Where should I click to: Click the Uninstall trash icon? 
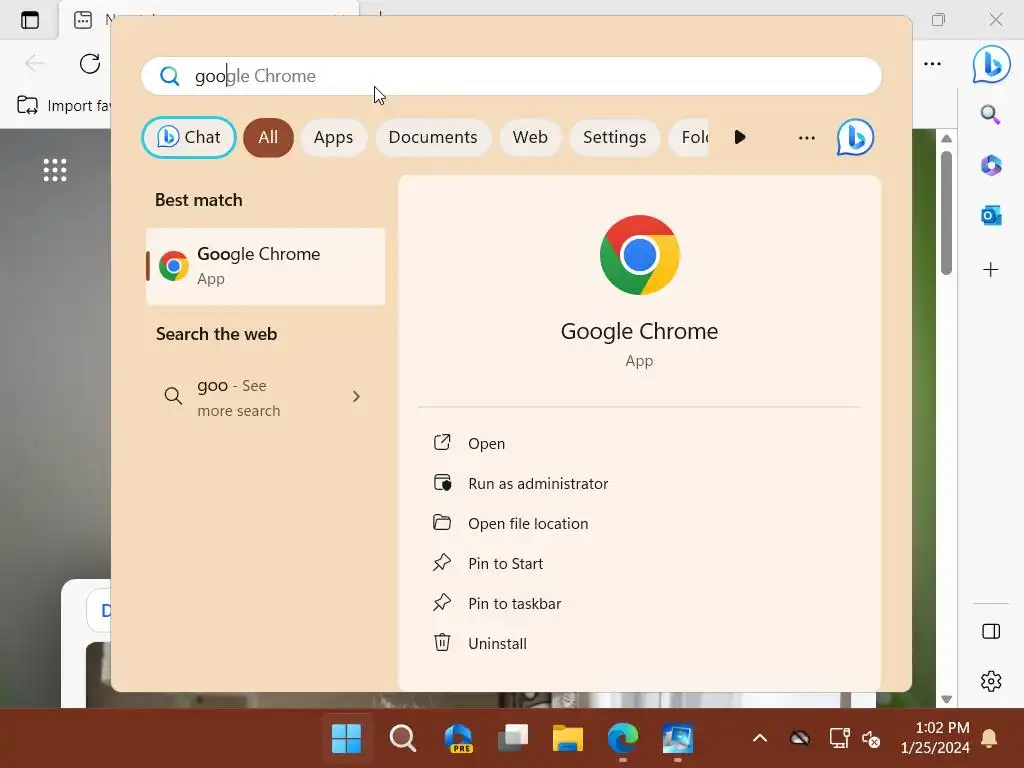point(442,643)
